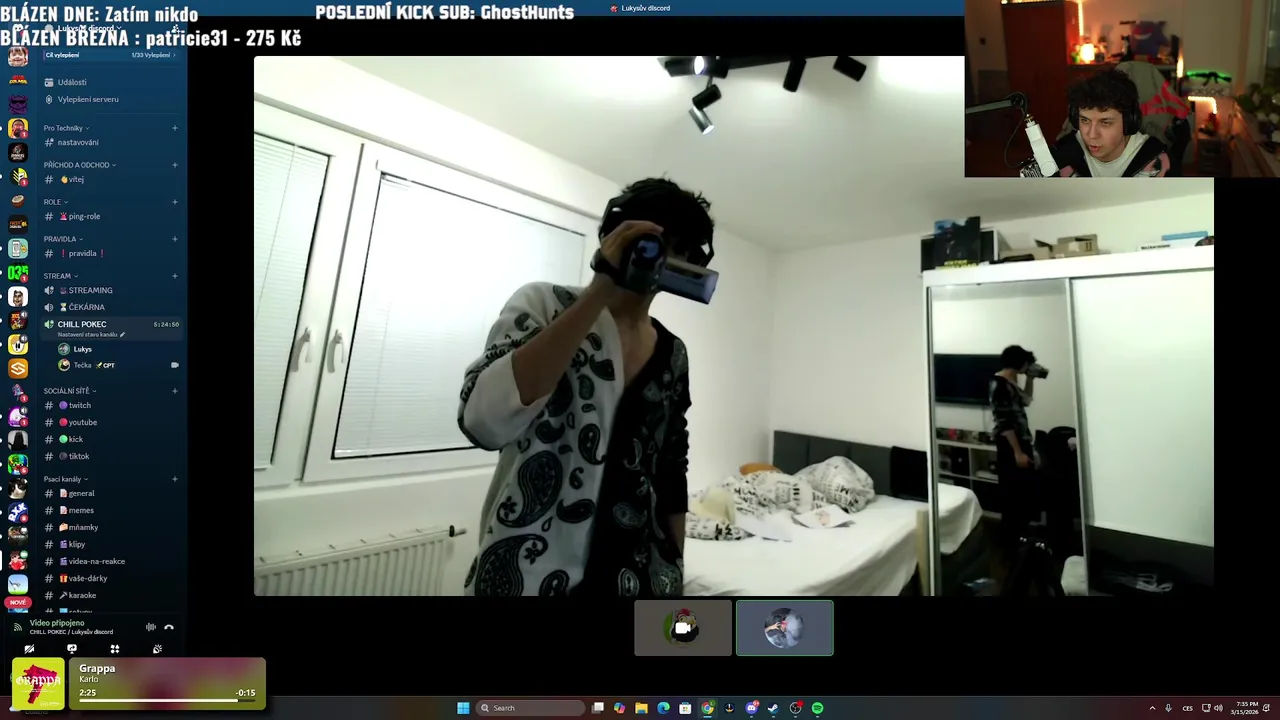
Task: Join the STREAMING voice channel
Action: click(x=111, y=290)
